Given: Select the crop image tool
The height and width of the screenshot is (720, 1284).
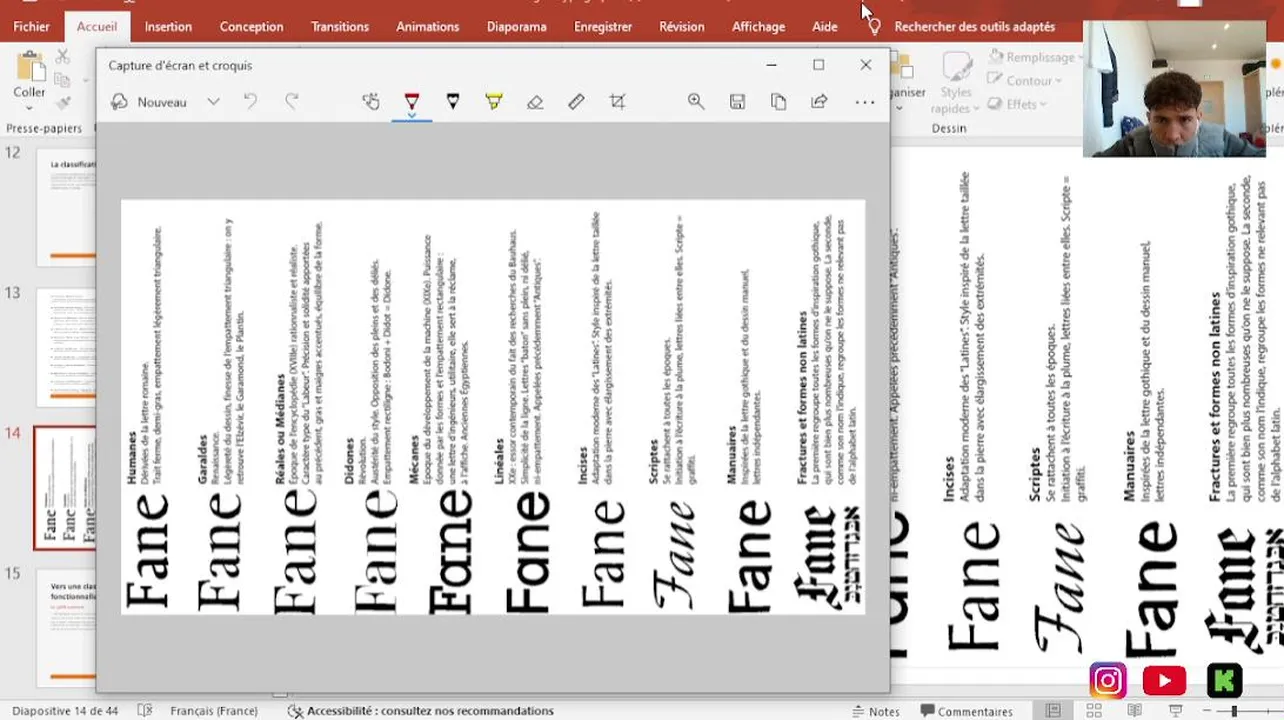Looking at the screenshot, I should click(x=617, y=101).
